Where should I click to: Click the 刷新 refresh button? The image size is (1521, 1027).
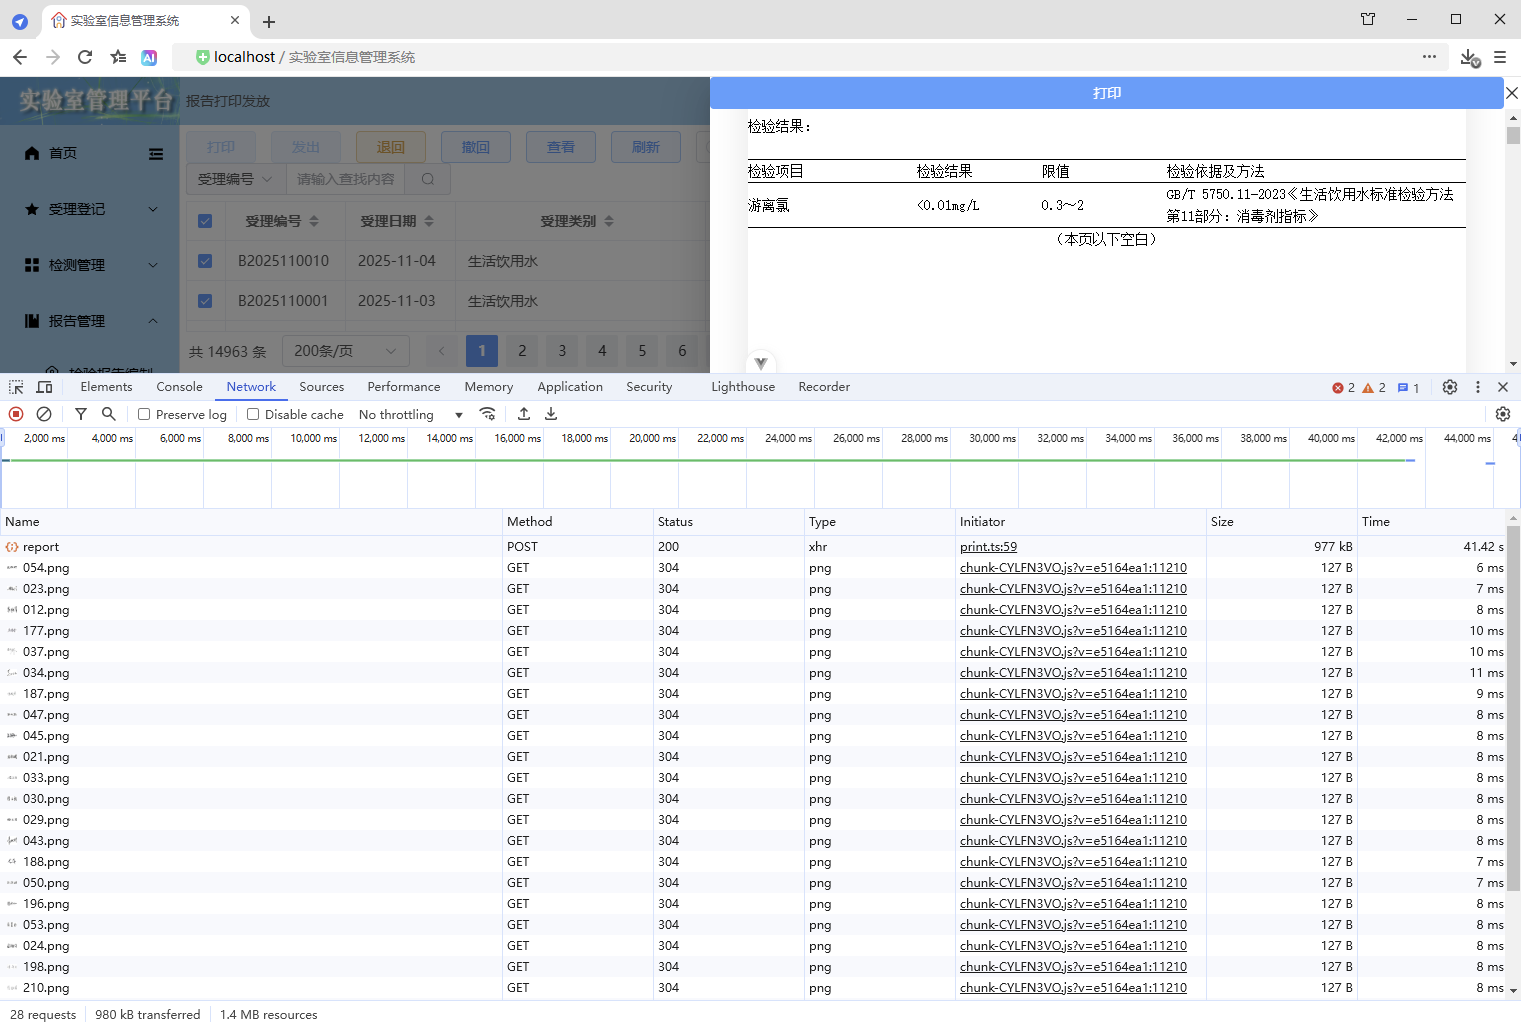[645, 146]
